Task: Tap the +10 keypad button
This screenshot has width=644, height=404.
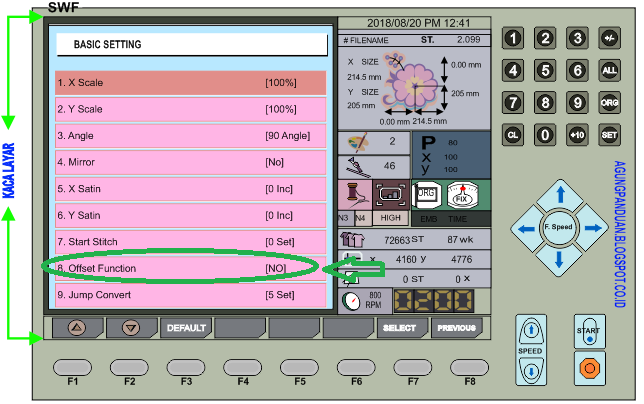Action: click(x=577, y=135)
